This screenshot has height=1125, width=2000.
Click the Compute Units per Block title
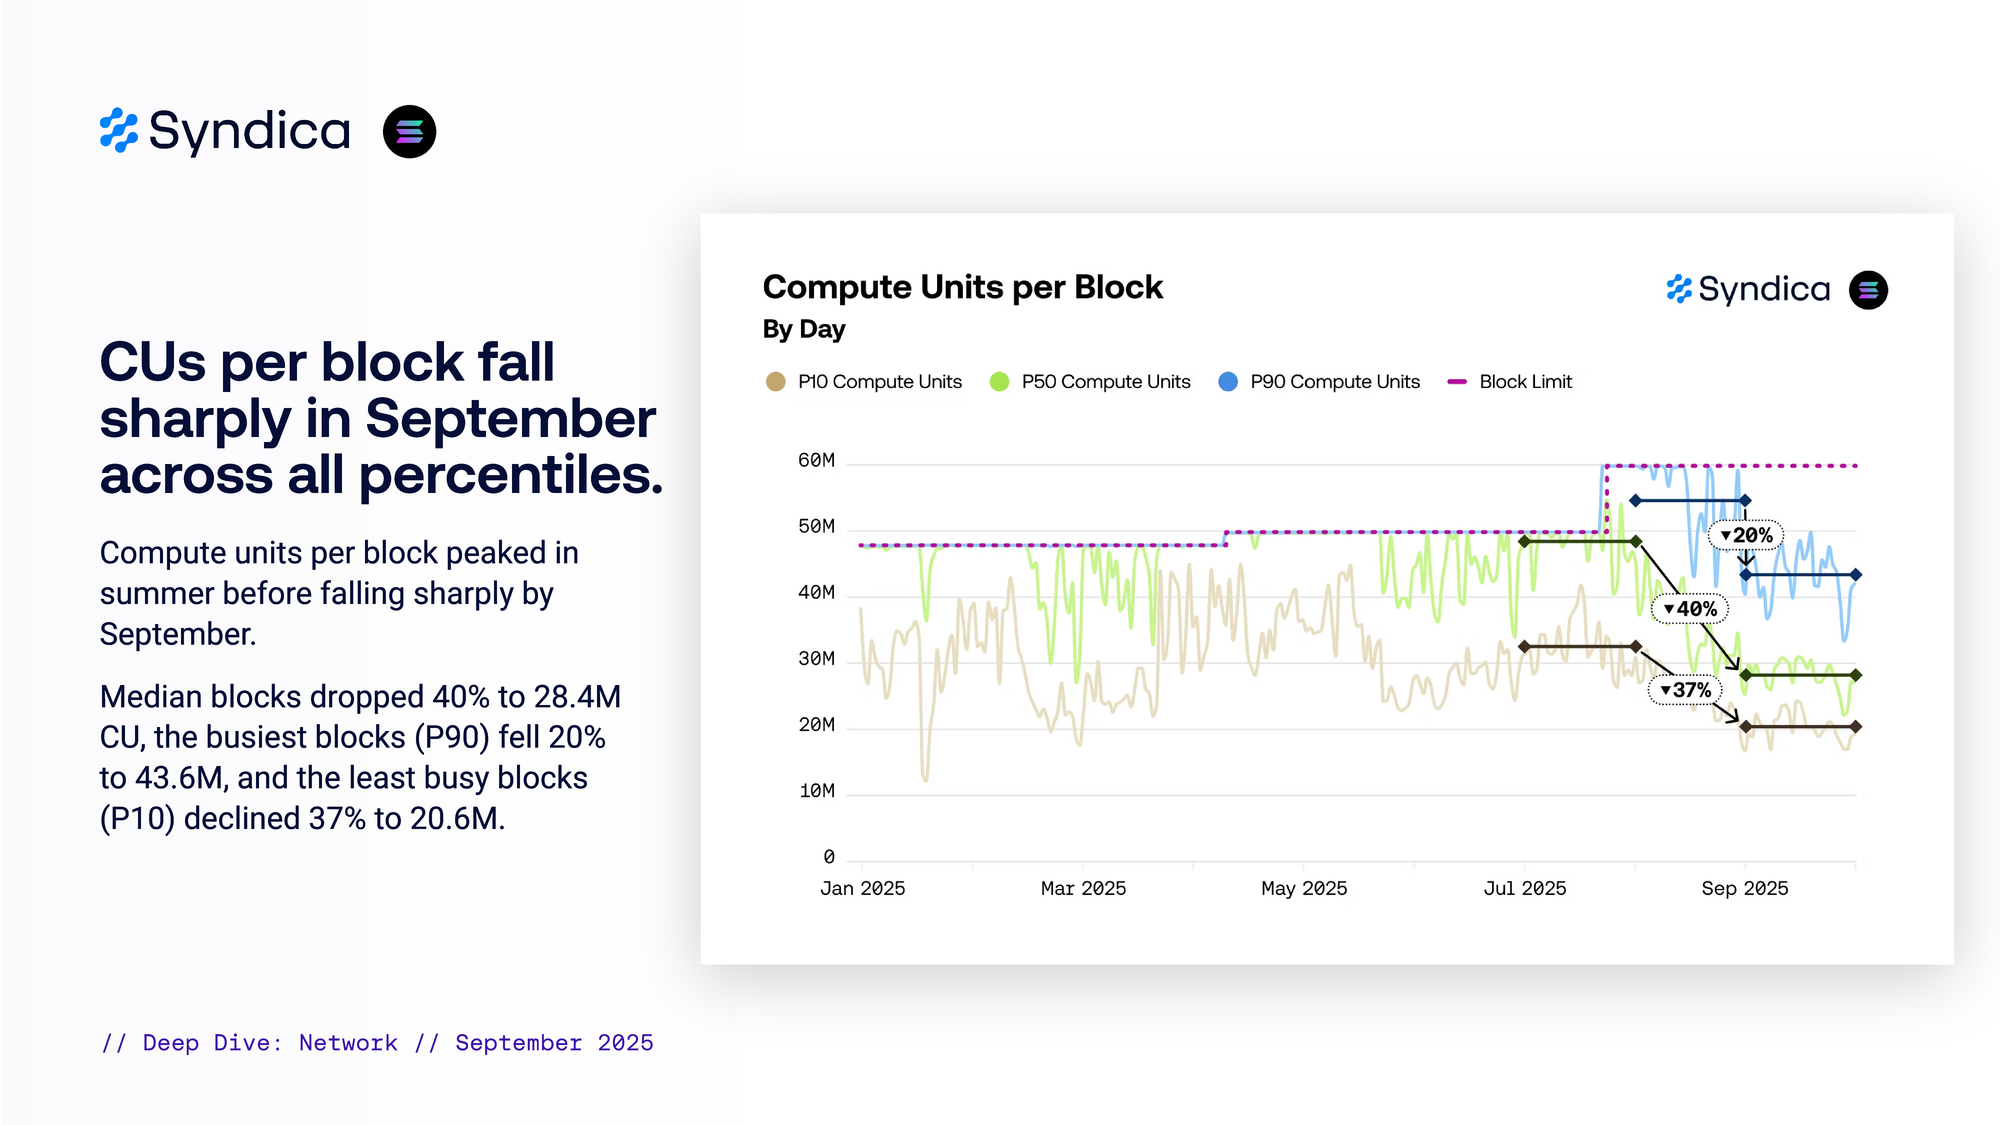pyautogui.click(x=962, y=287)
